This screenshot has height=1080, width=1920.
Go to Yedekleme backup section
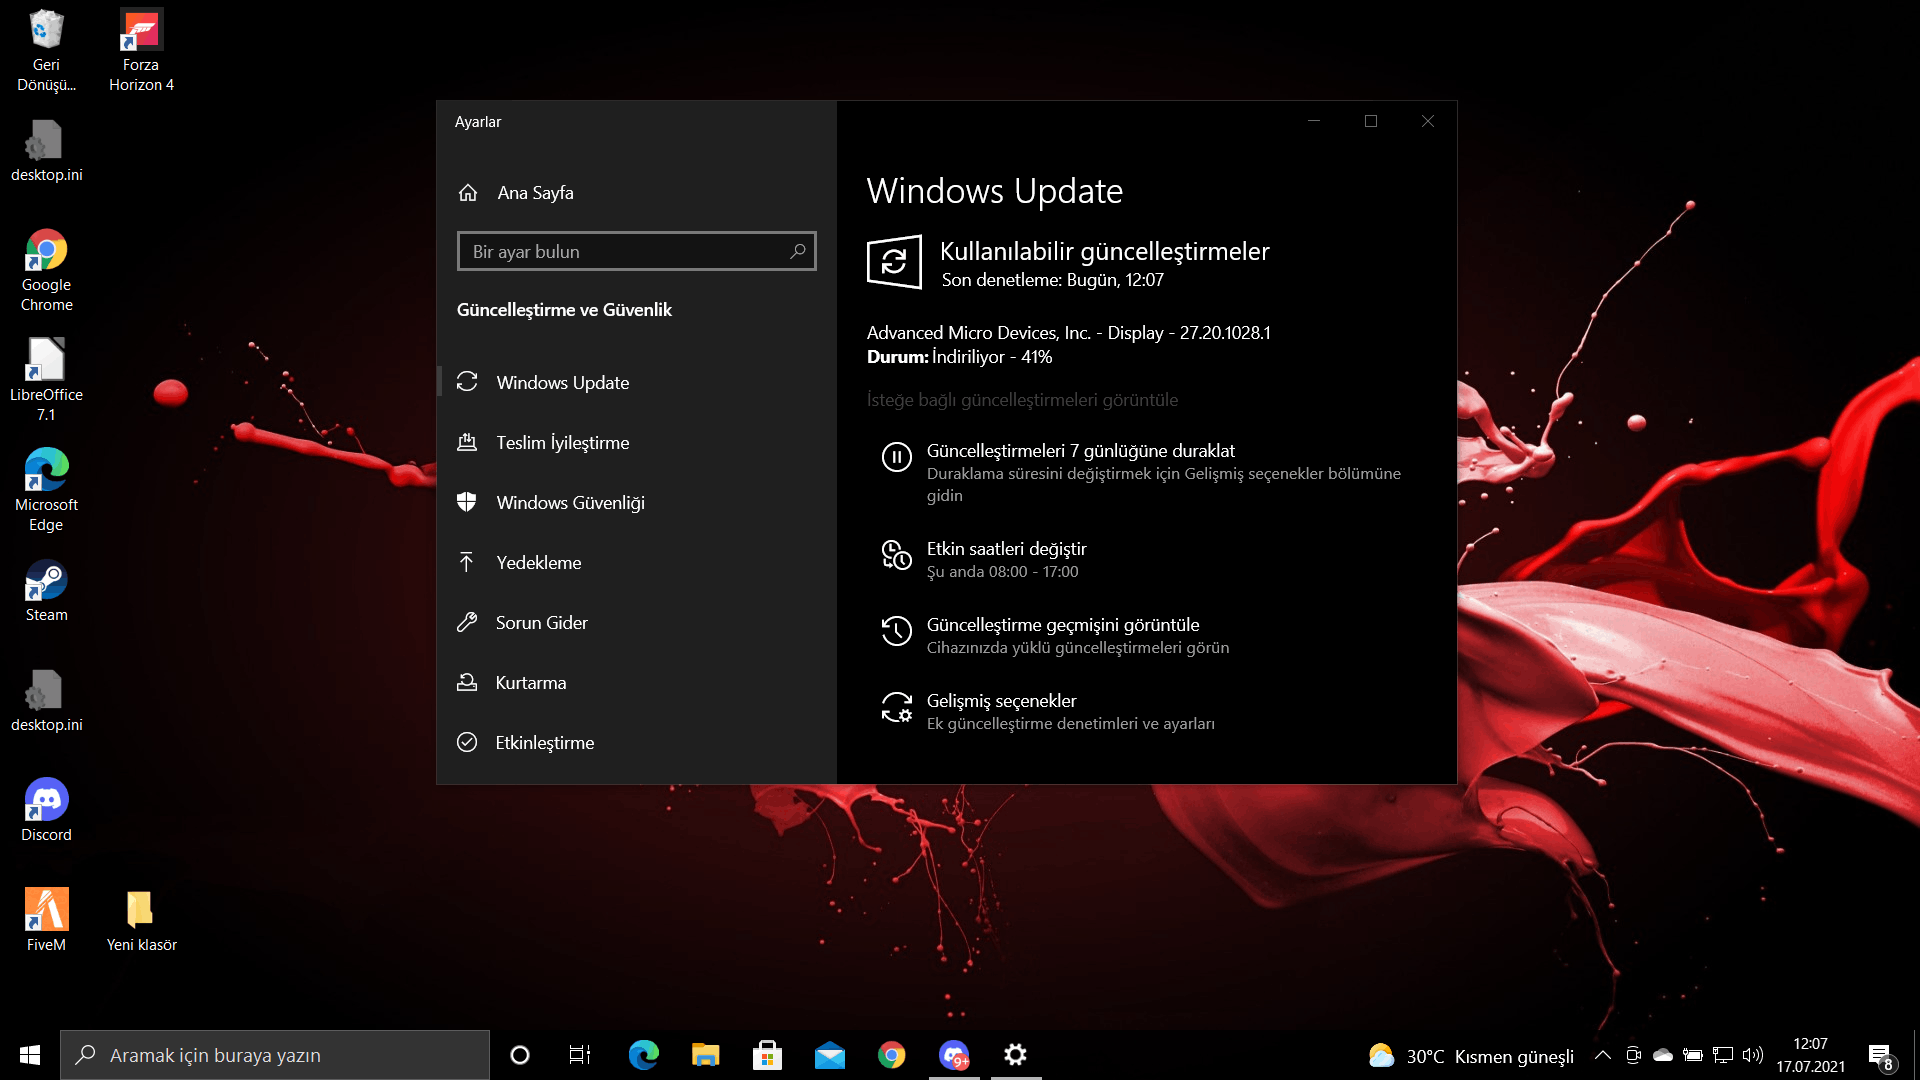(538, 563)
